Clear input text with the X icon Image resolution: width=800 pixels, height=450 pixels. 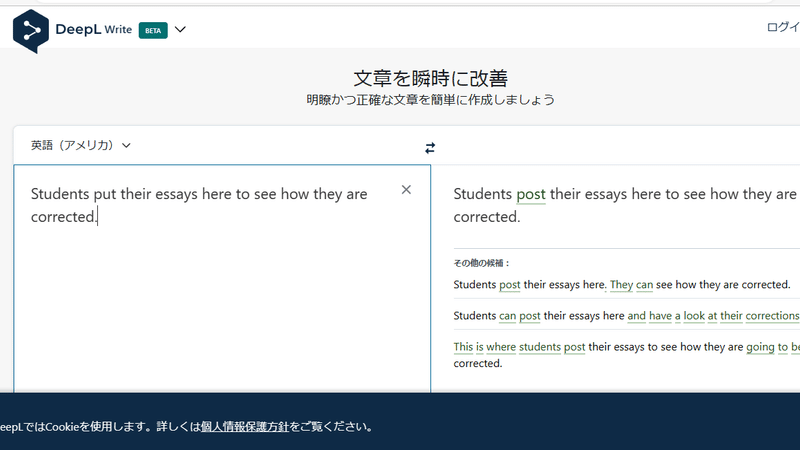tap(406, 190)
